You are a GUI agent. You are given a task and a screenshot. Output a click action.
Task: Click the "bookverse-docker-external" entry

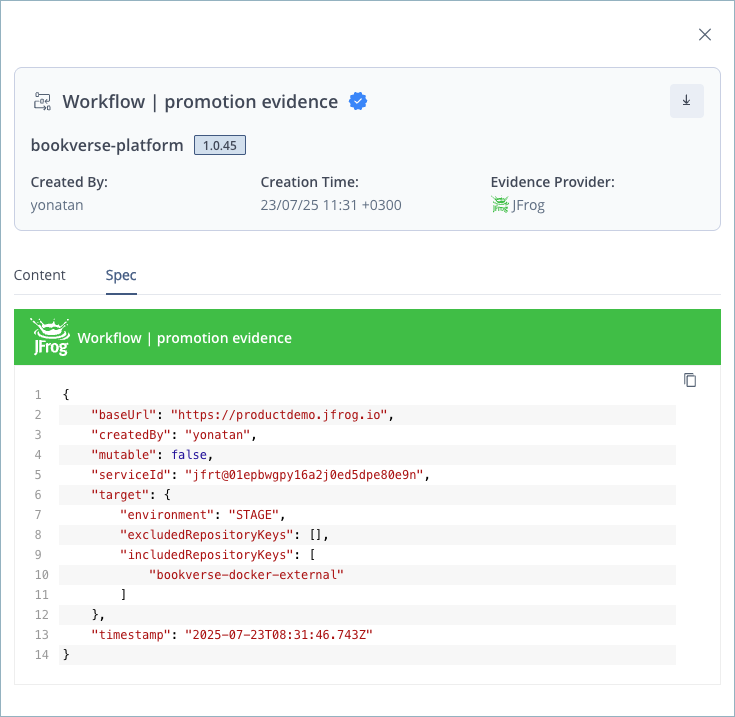coord(246,575)
